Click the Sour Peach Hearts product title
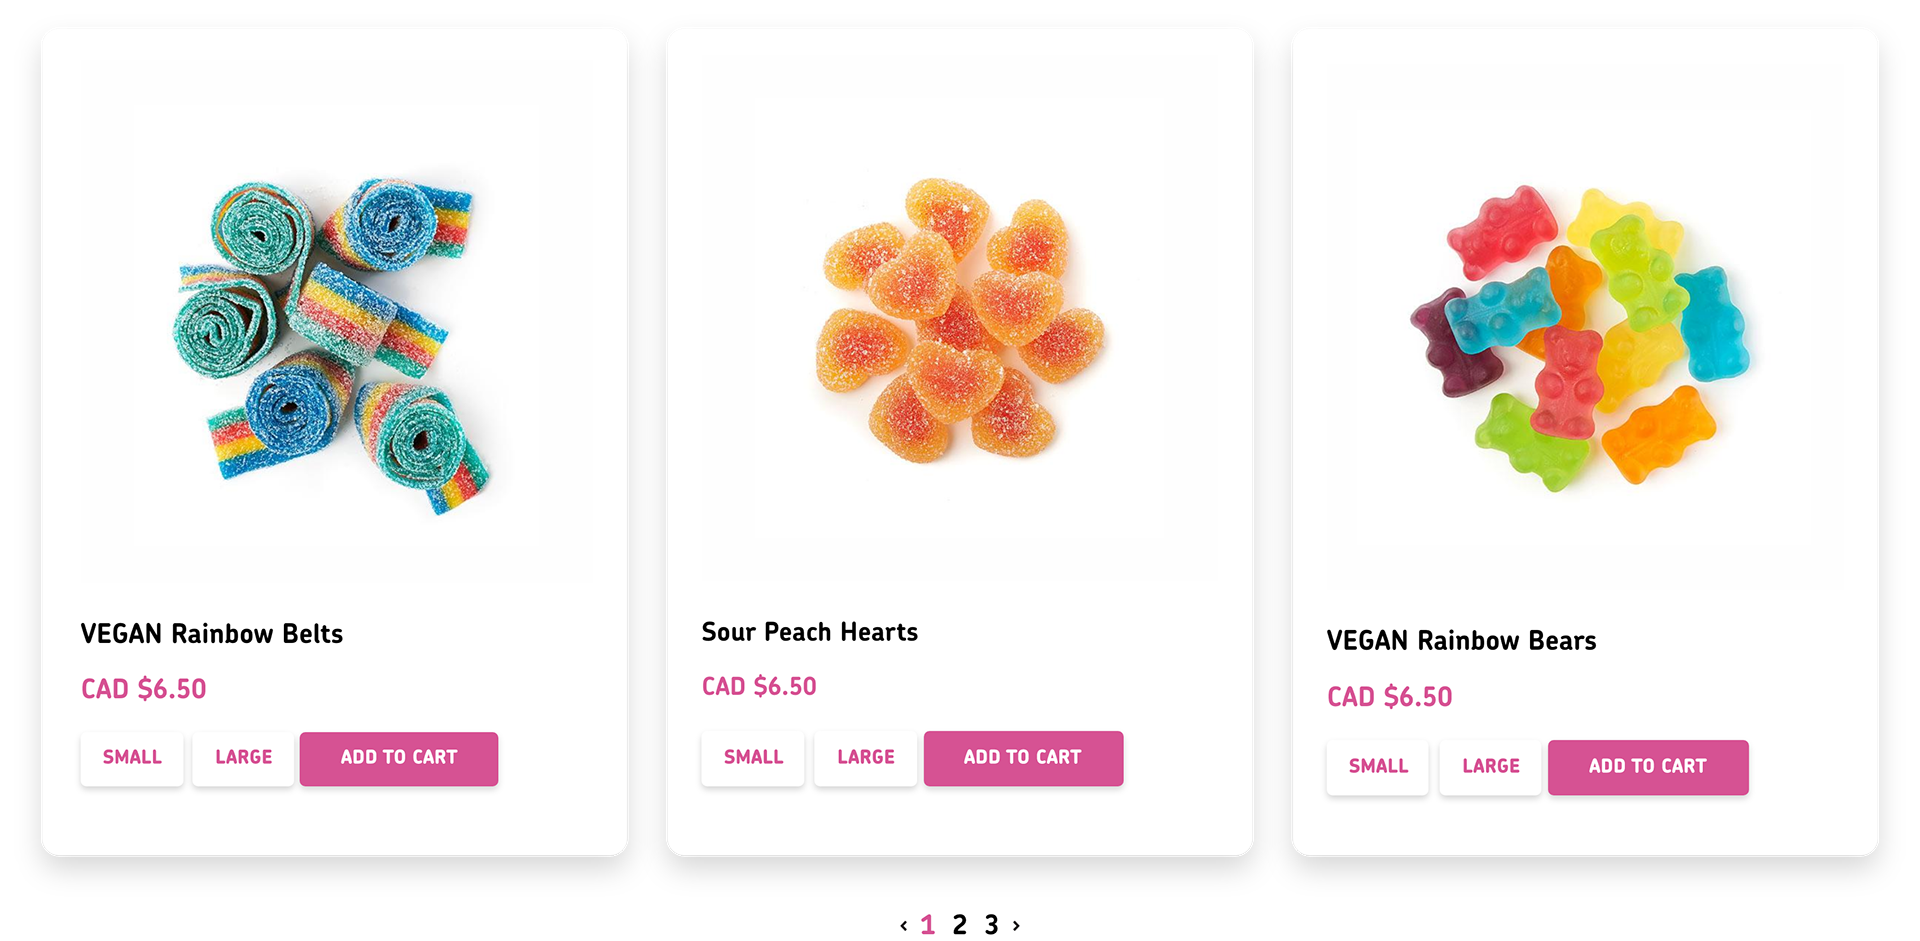The image size is (1920, 941). pos(809,632)
